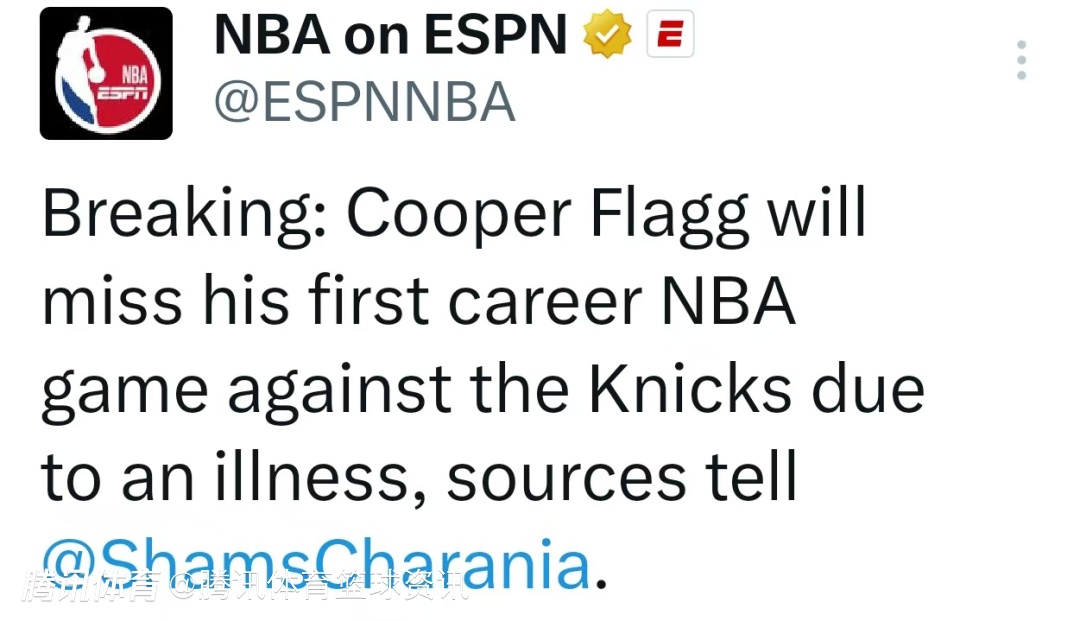This screenshot has width=1080, height=621.
Task: Click the word "Breaking:" in the tweet
Action: (x=185, y=213)
